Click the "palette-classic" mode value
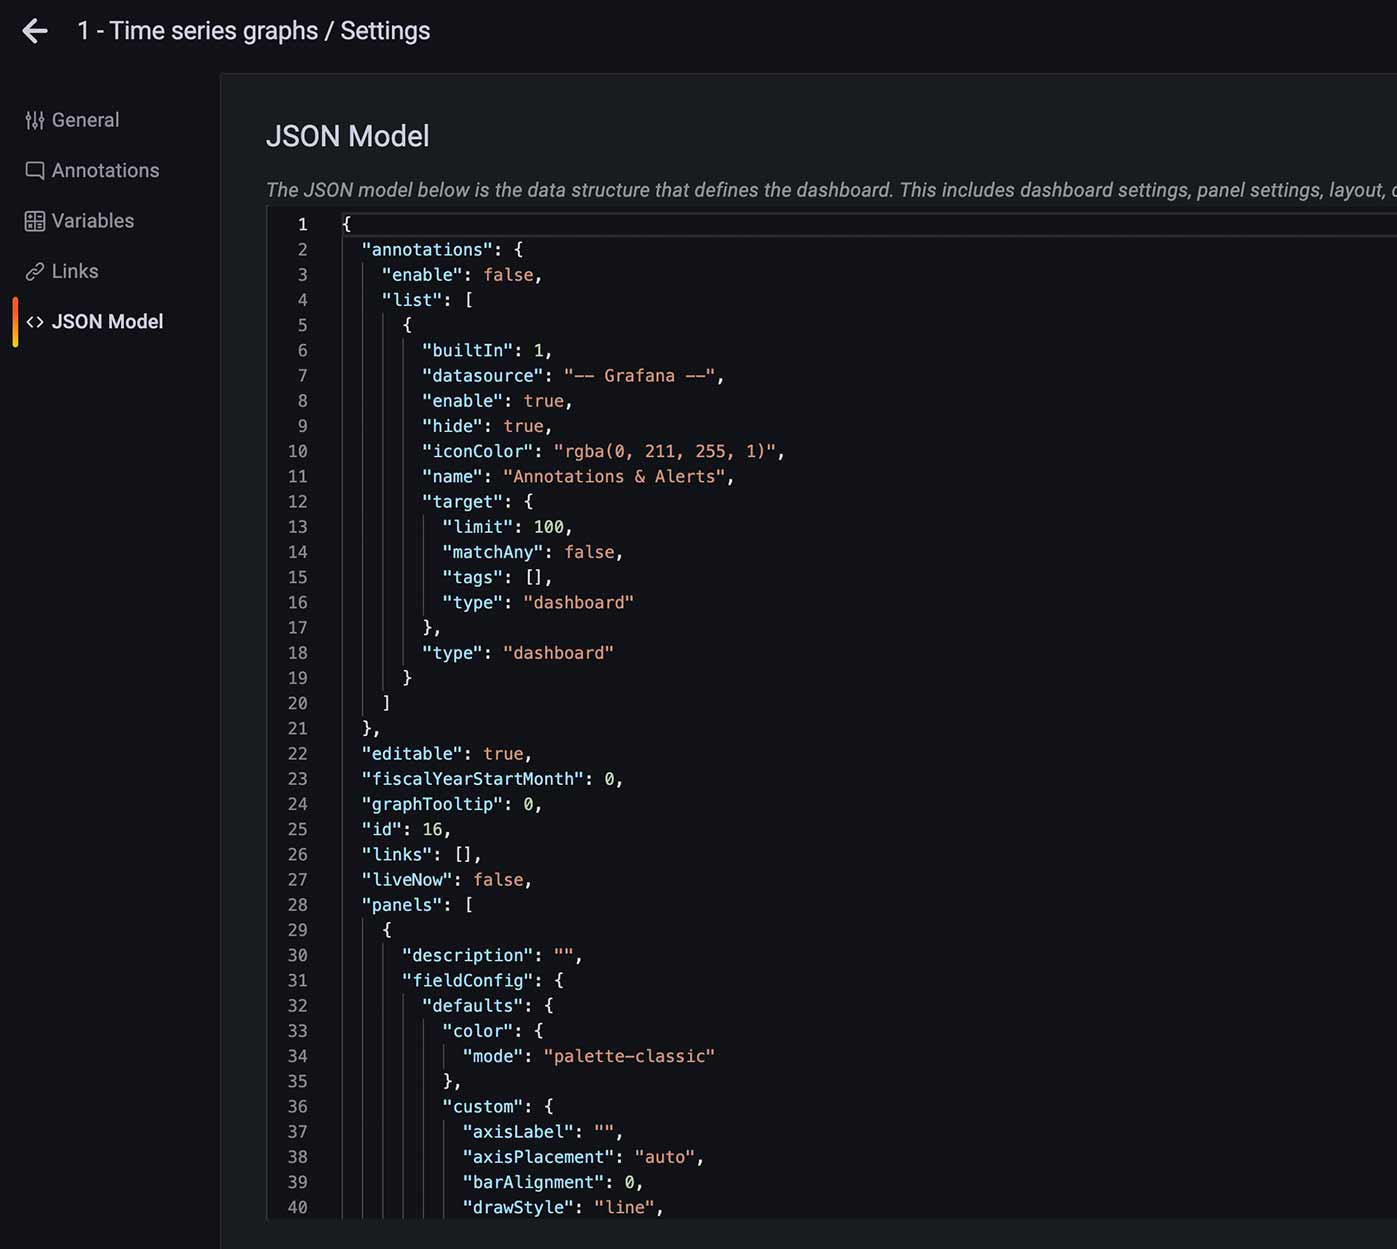The height and width of the screenshot is (1249, 1397). point(629,1056)
